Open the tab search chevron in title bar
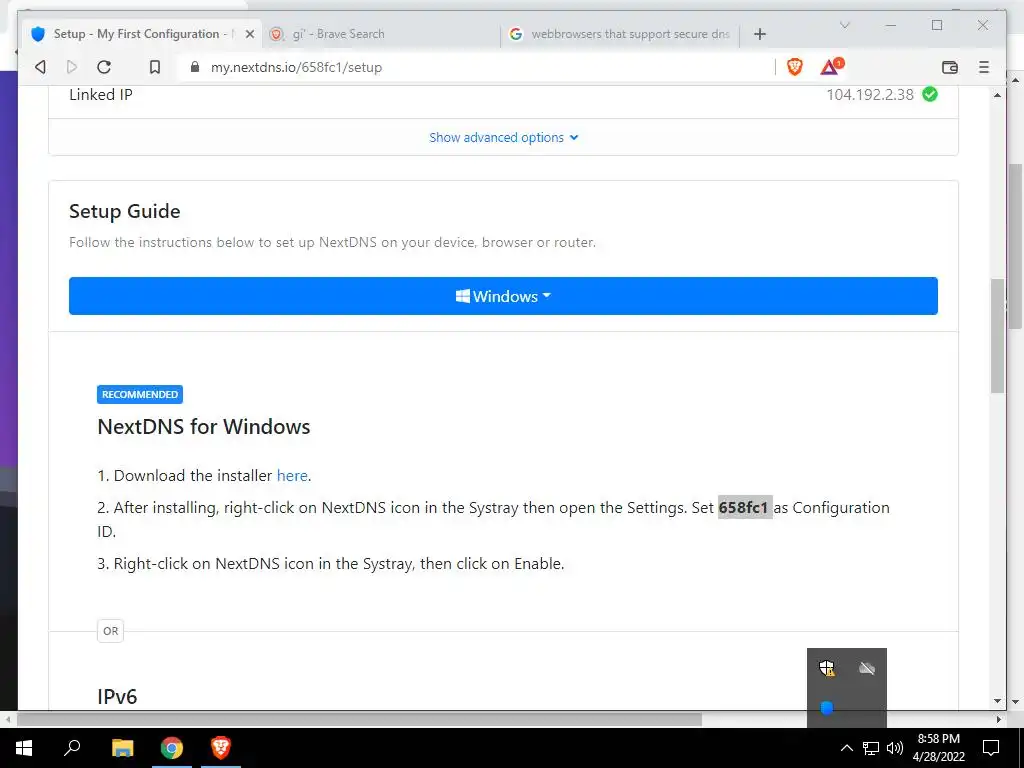 tap(844, 25)
